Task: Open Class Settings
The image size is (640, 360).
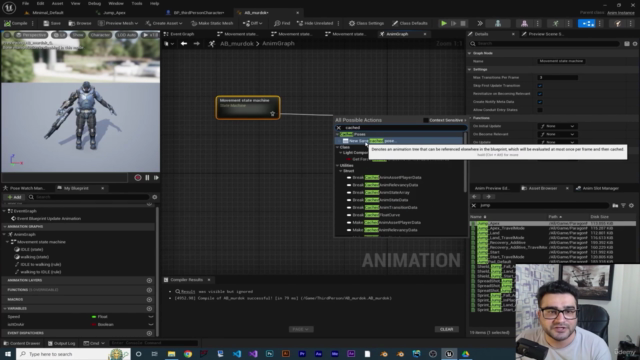Action: coord(366,23)
